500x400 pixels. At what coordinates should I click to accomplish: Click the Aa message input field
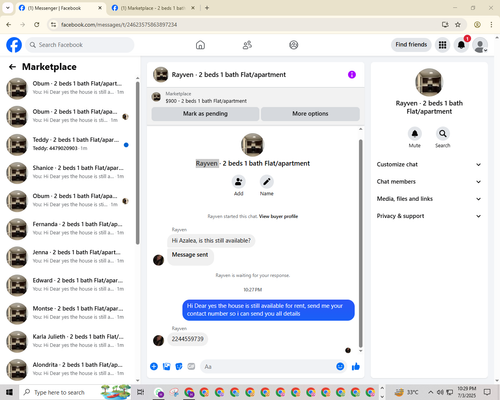click(x=267, y=367)
